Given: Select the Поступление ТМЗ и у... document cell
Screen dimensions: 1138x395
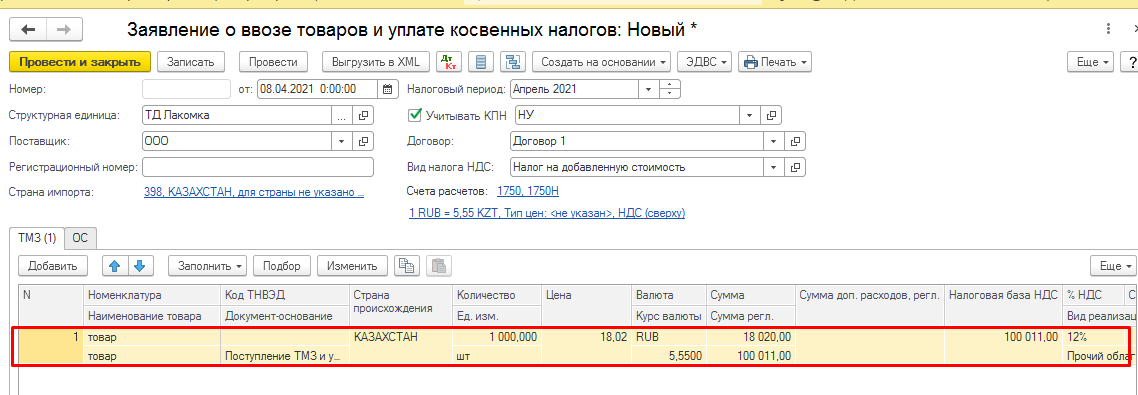Looking at the screenshot, I should [x=284, y=356].
